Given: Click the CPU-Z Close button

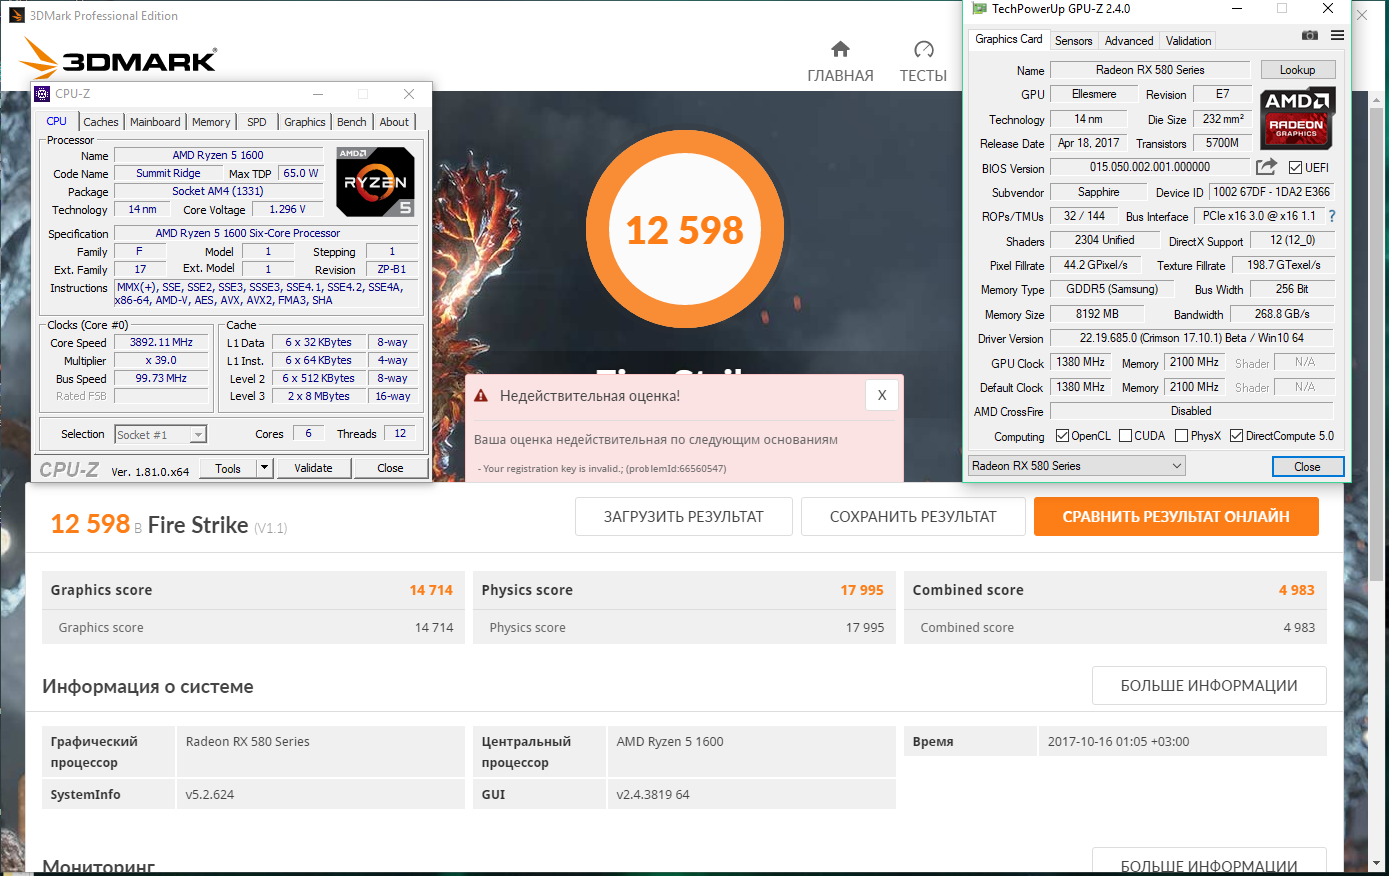Looking at the screenshot, I should [390, 468].
